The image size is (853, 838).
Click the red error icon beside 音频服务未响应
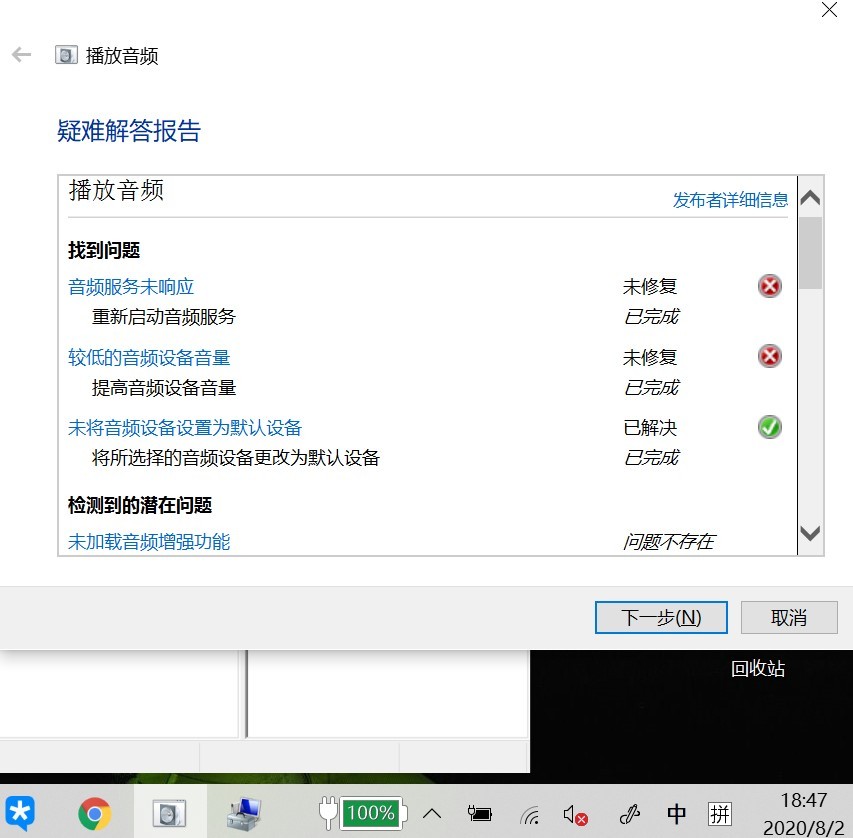pos(769,286)
